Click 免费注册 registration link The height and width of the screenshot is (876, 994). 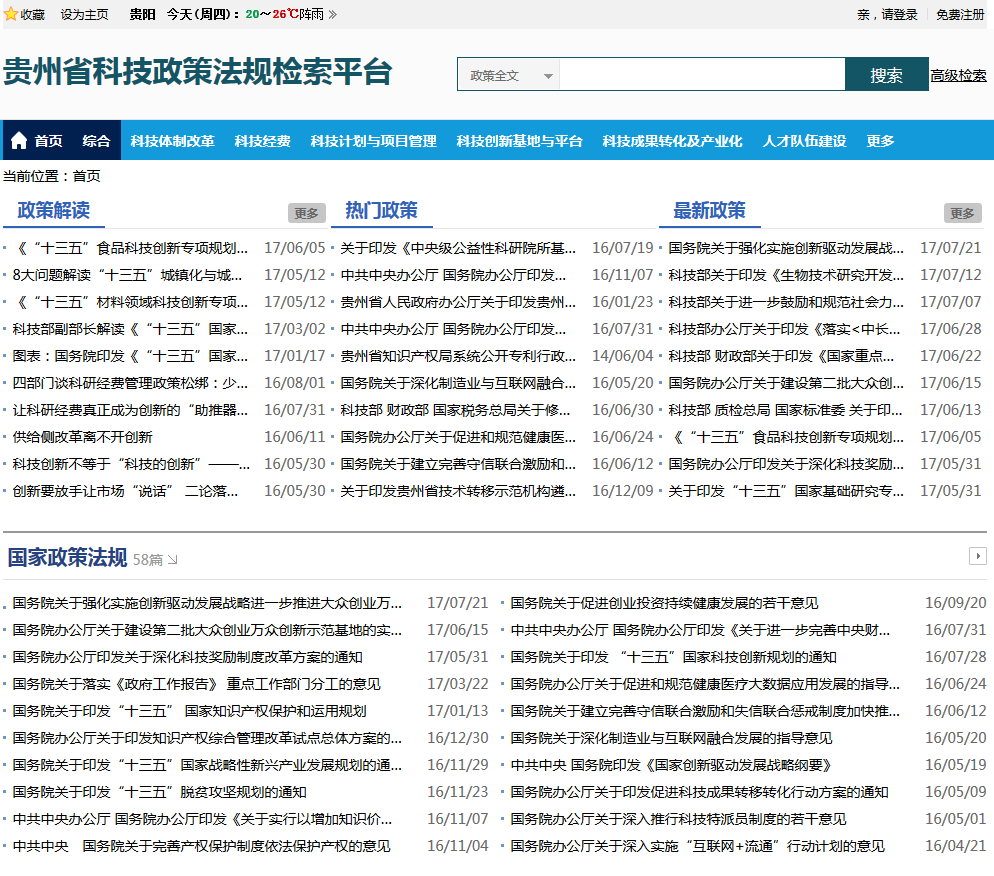point(960,15)
